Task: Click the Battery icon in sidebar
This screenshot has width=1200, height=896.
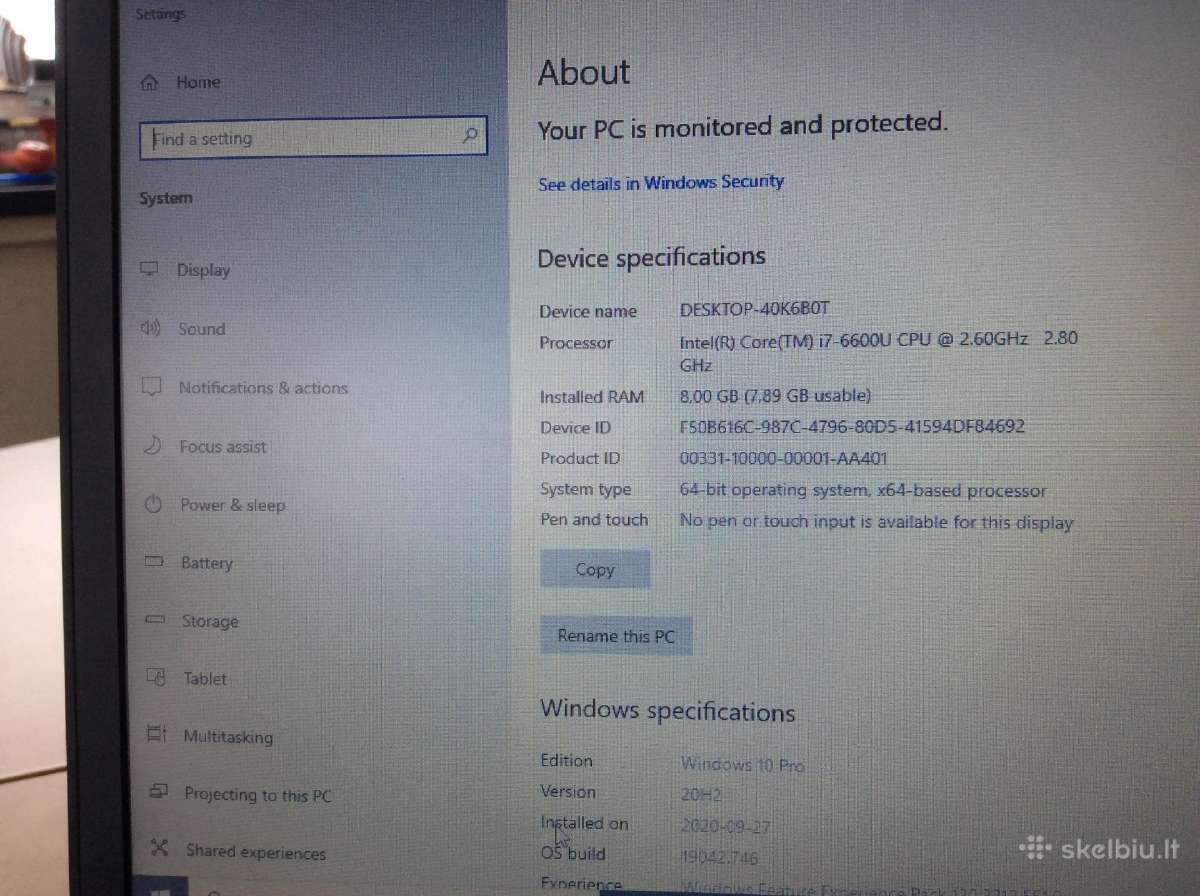Action: coord(154,562)
